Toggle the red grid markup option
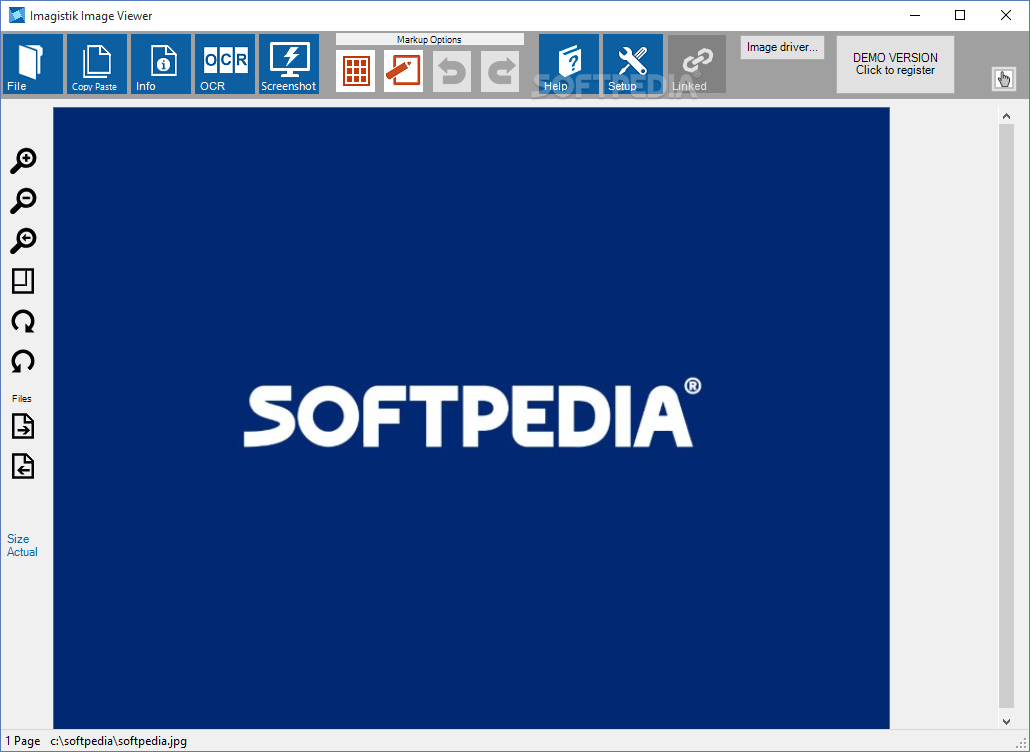1030x752 pixels. [x=355, y=71]
